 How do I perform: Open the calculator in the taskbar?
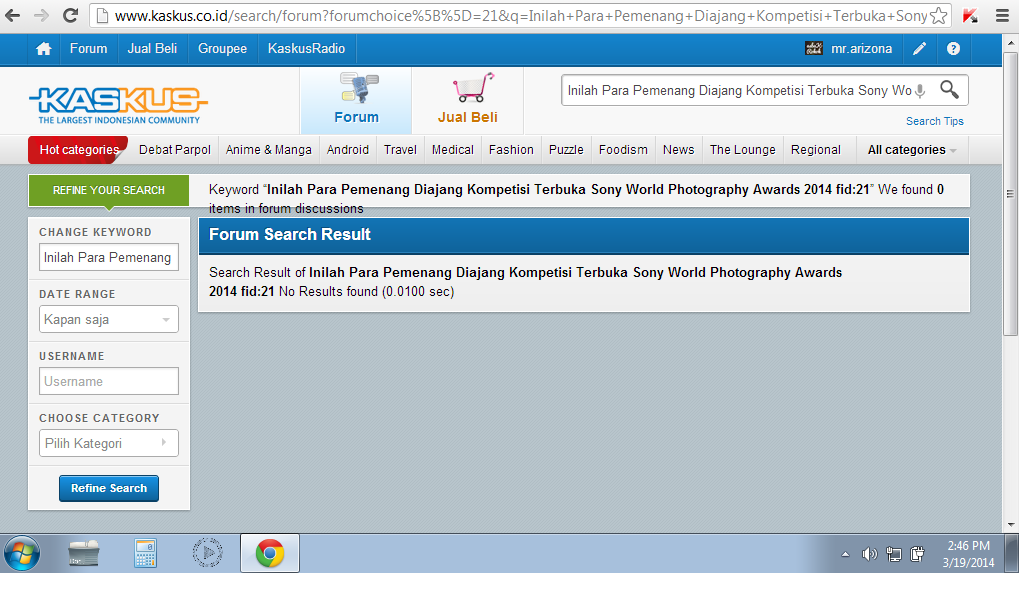pyautogui.click(x=145, y=554)
